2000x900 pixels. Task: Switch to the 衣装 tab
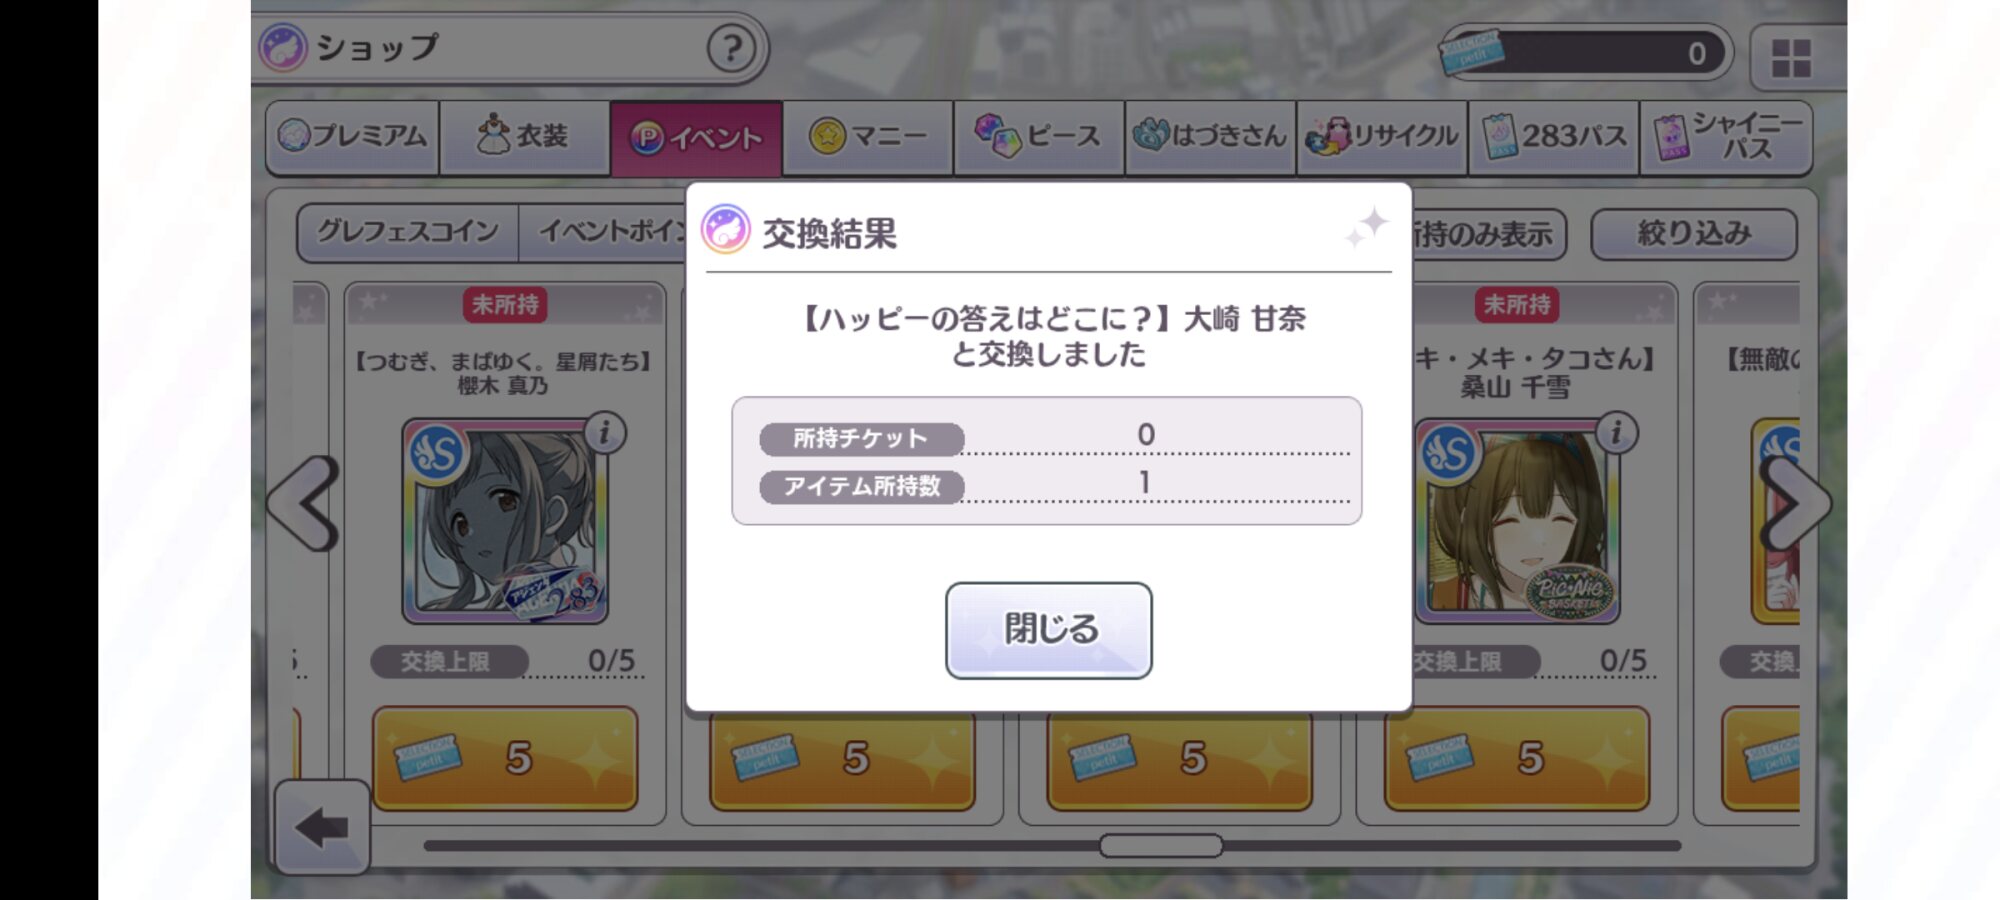point(525,137)
